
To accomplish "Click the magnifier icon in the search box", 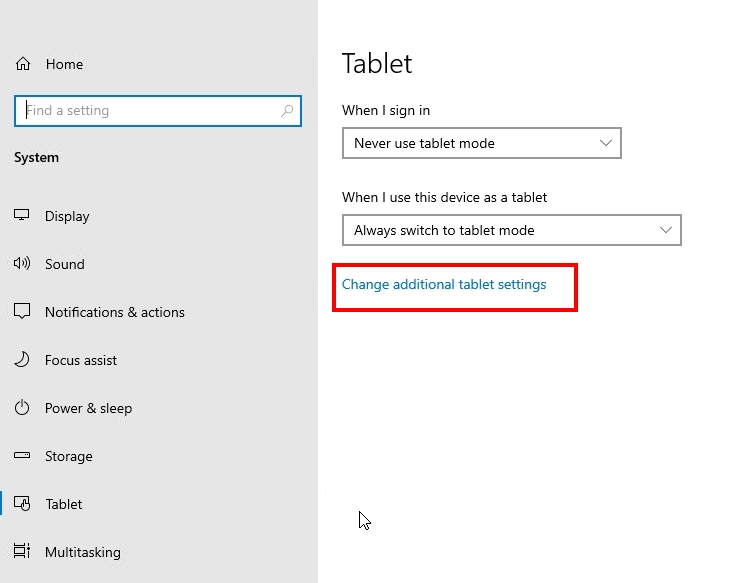I will [x=287, y=110].
